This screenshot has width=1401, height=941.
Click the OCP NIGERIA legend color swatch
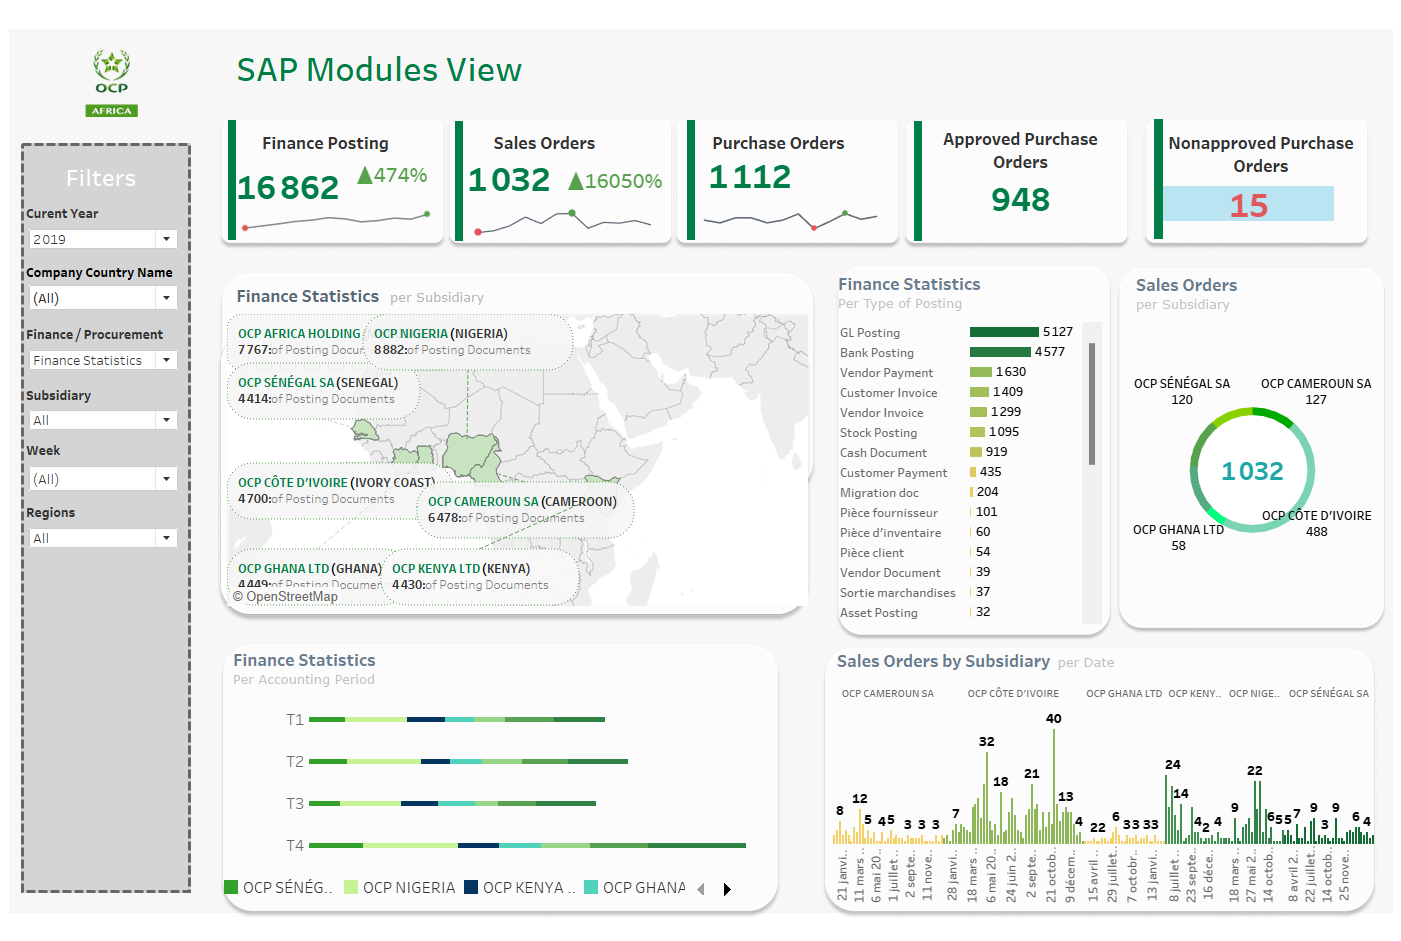[x=351, y=887]
